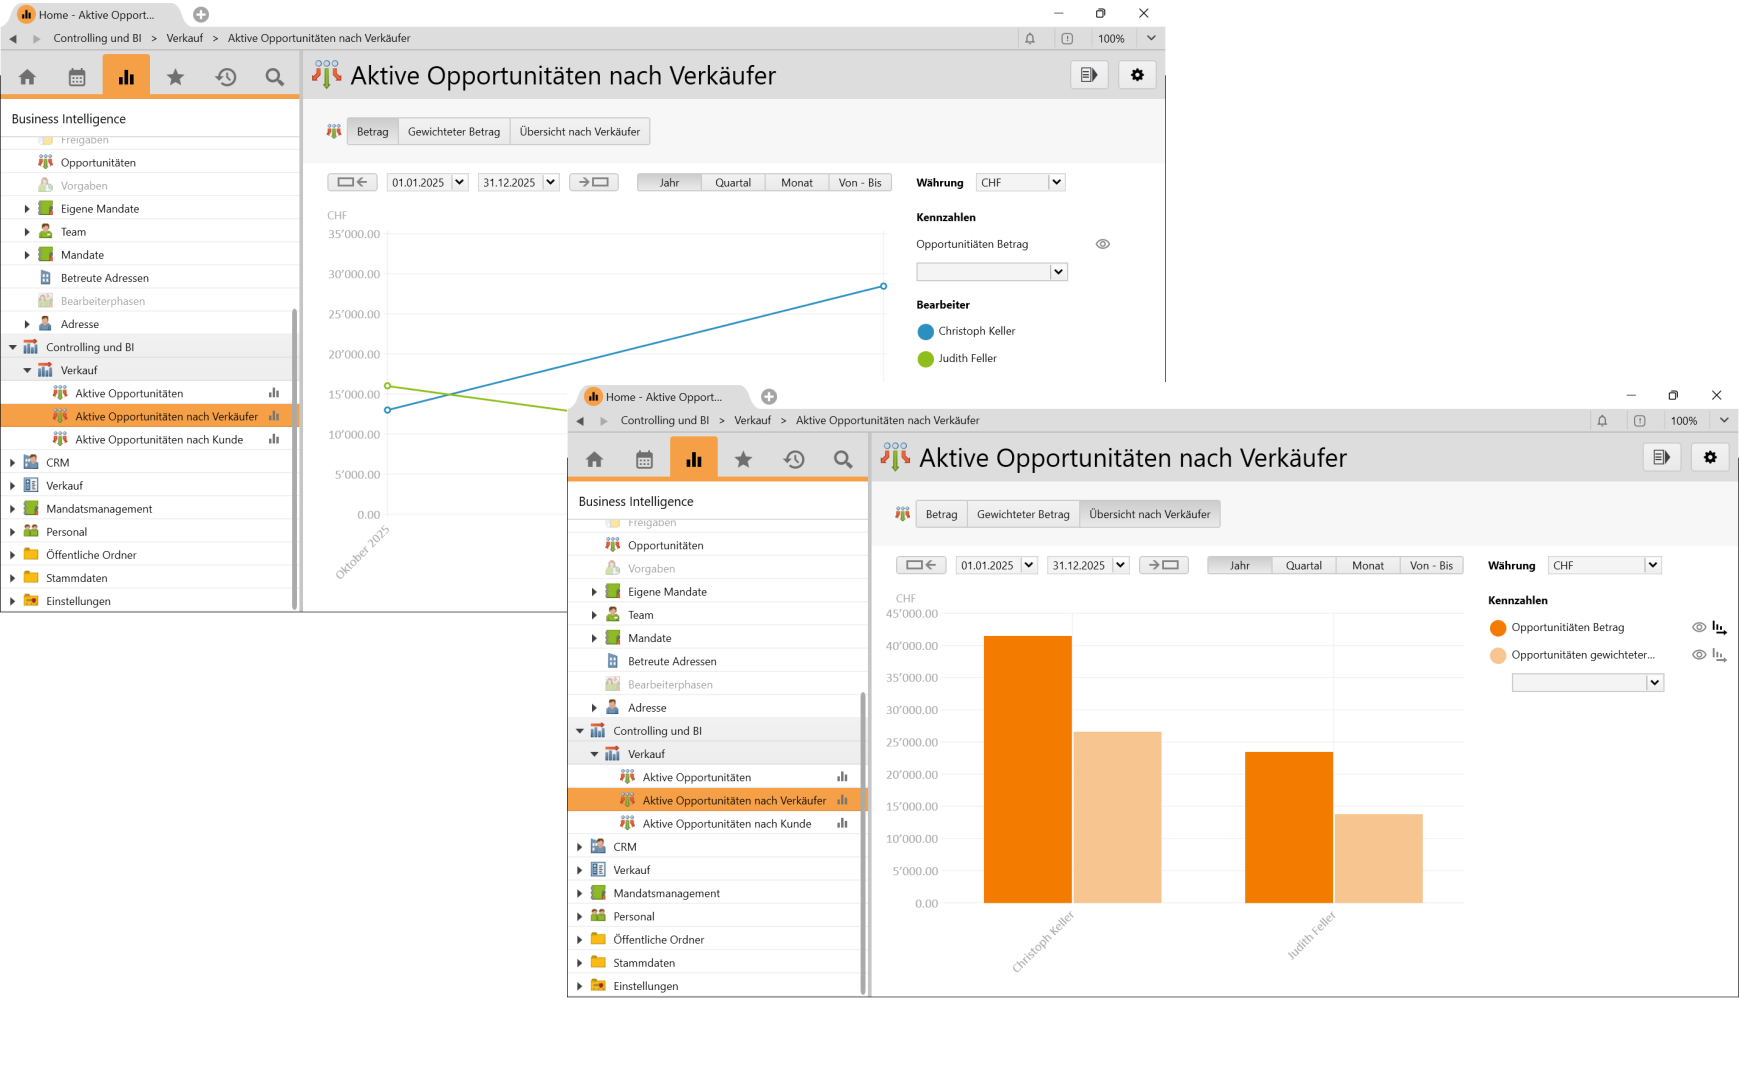The height and width of the screenshot is (1088, 1740).
Task: Expand the CRM tree node in the bar chart window
Action: click(580, 847)
